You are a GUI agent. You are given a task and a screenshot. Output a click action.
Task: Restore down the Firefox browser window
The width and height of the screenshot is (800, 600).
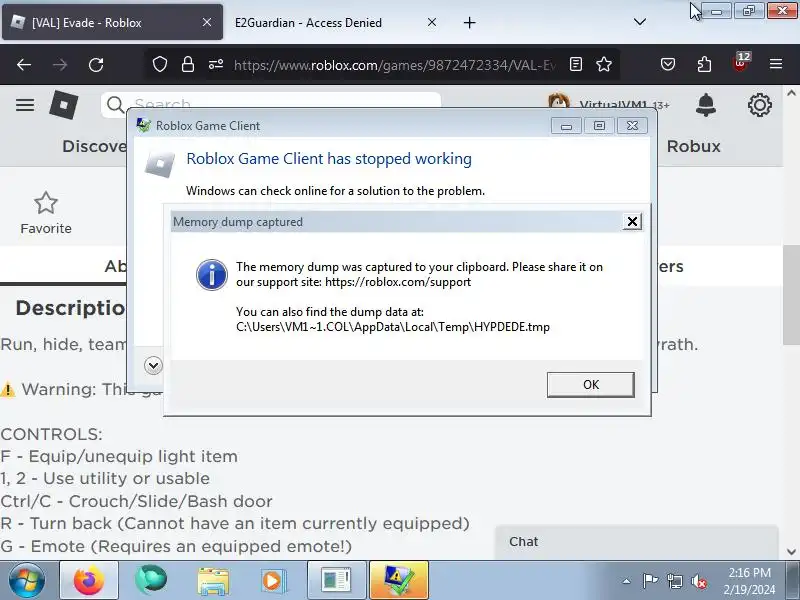[x=748, y=11]
